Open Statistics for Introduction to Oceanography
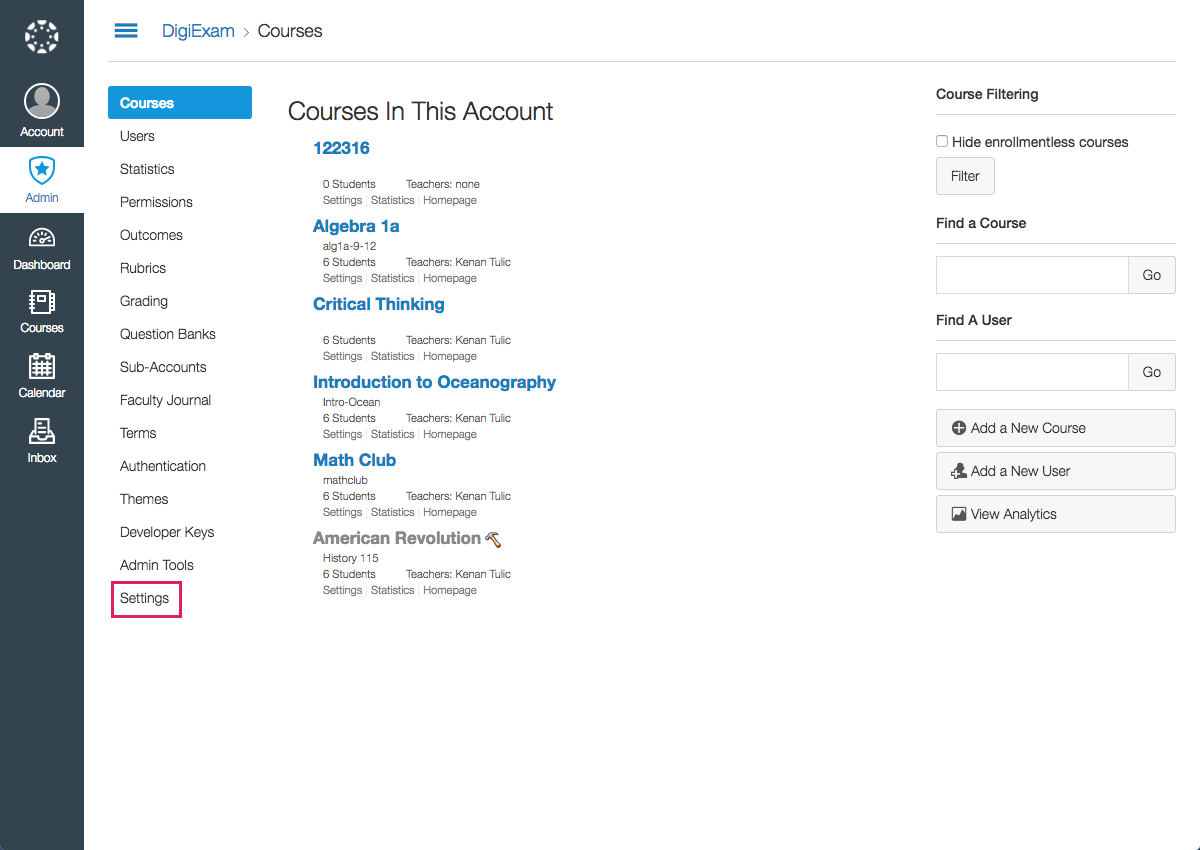Screen dimensions: 1200x850 pos(392,434)
